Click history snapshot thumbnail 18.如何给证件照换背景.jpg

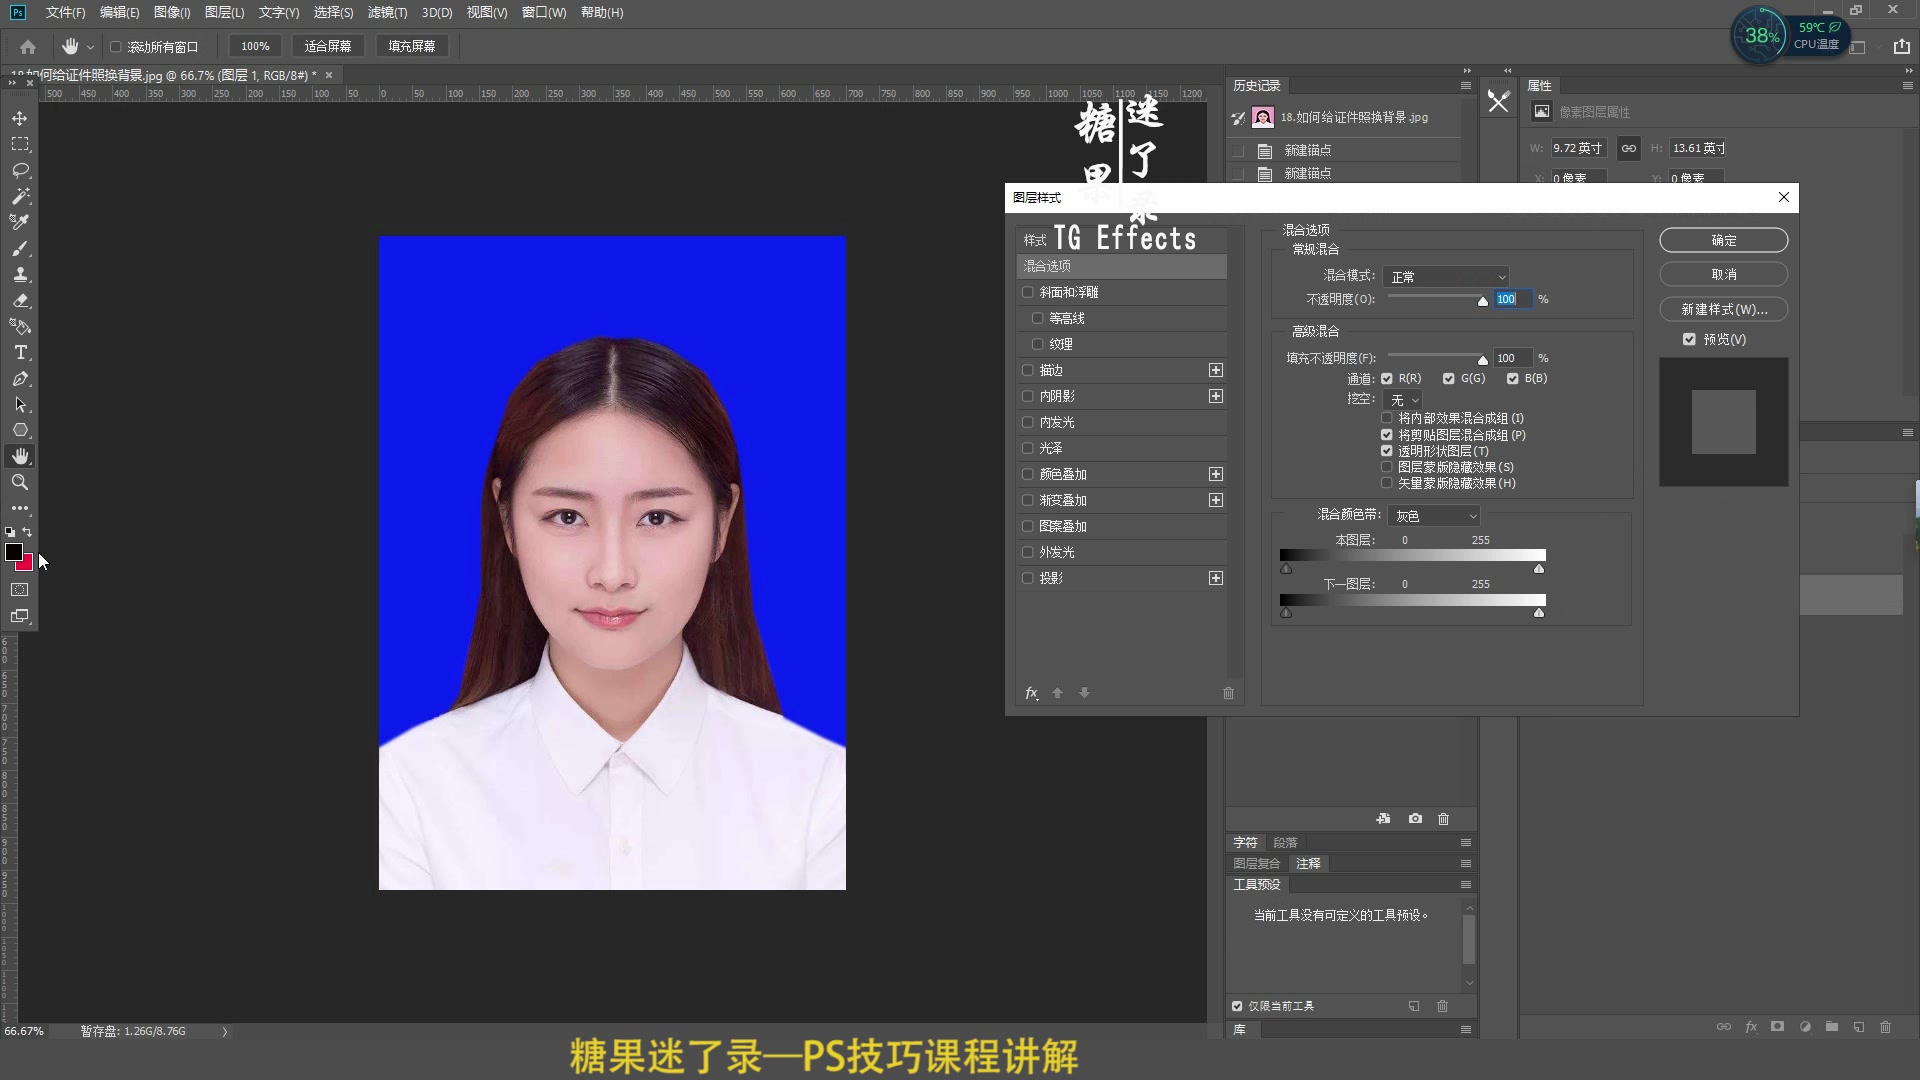pos(1263,118)
